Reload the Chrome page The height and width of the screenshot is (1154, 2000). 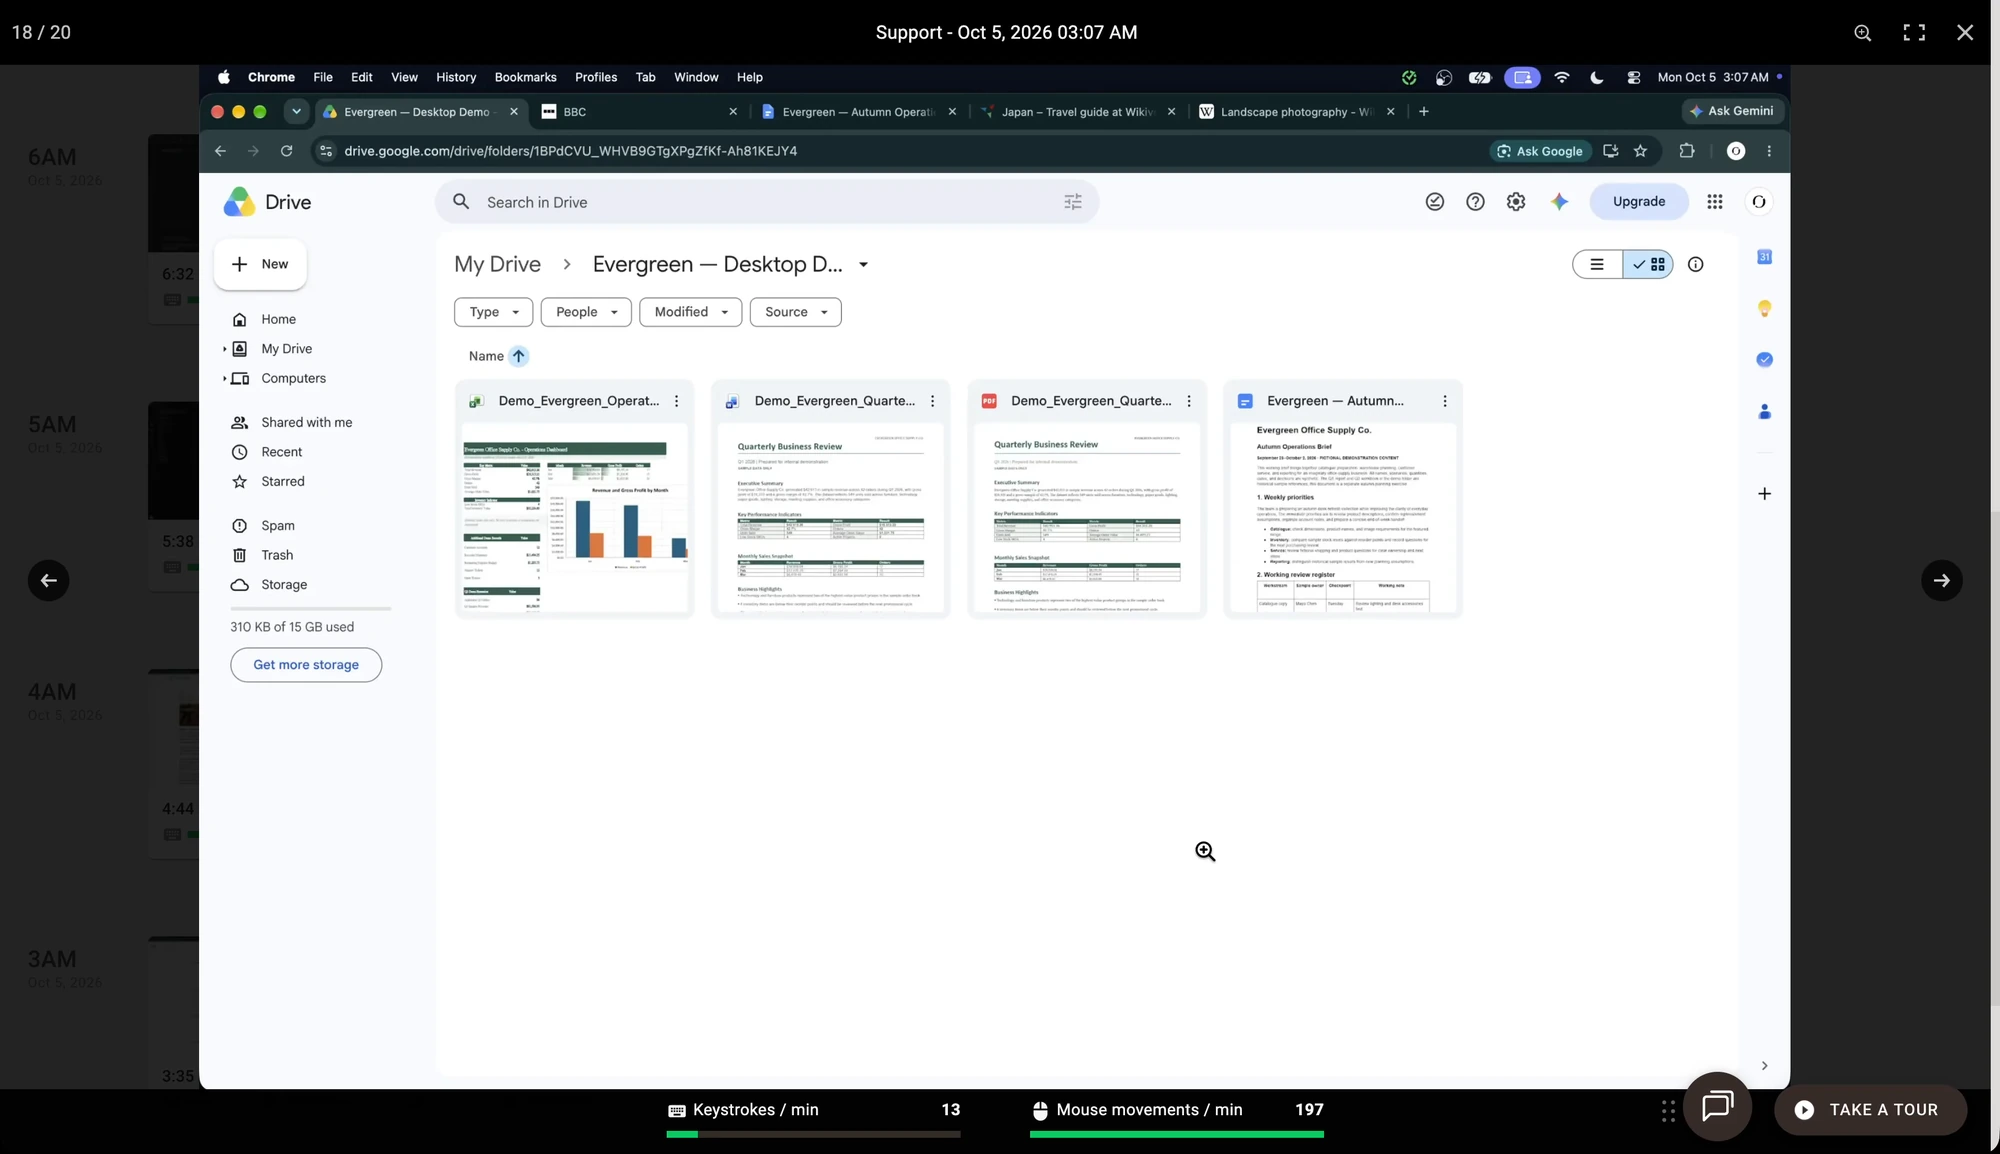click(286, 151)
